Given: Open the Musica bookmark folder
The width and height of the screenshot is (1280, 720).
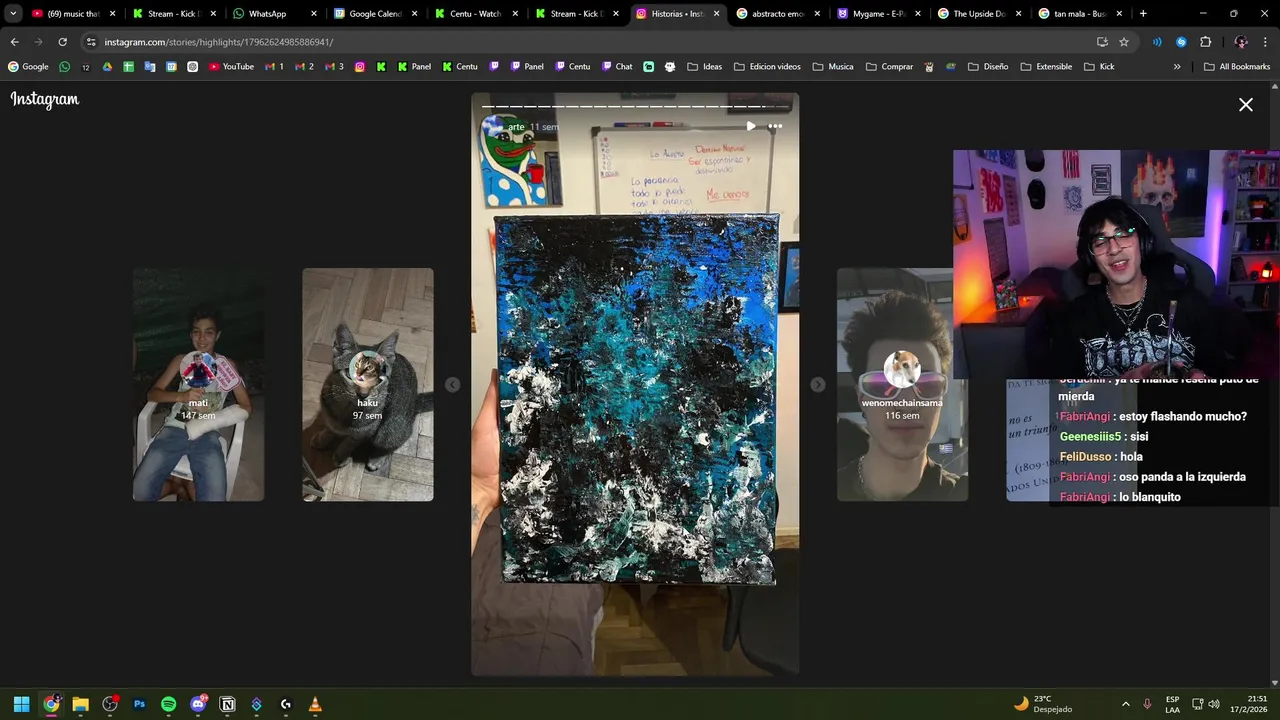Looking at the screenshot, I should click(833, 67).
